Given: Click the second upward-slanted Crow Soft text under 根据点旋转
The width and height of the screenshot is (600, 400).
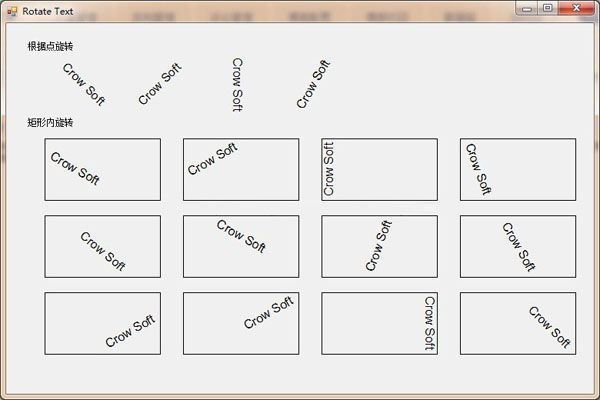Looking at the screenshot, I should pos(160,83).
